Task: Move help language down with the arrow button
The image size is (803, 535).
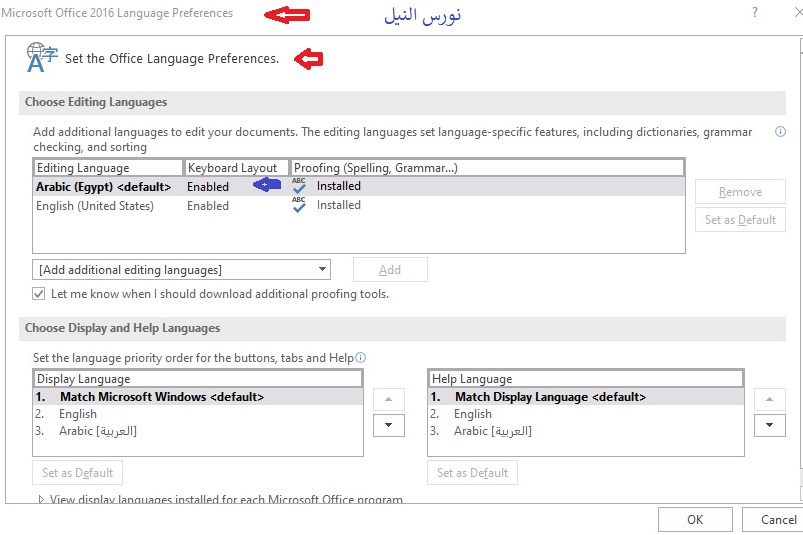Action: pyautogui.click(x=769, y=425)
